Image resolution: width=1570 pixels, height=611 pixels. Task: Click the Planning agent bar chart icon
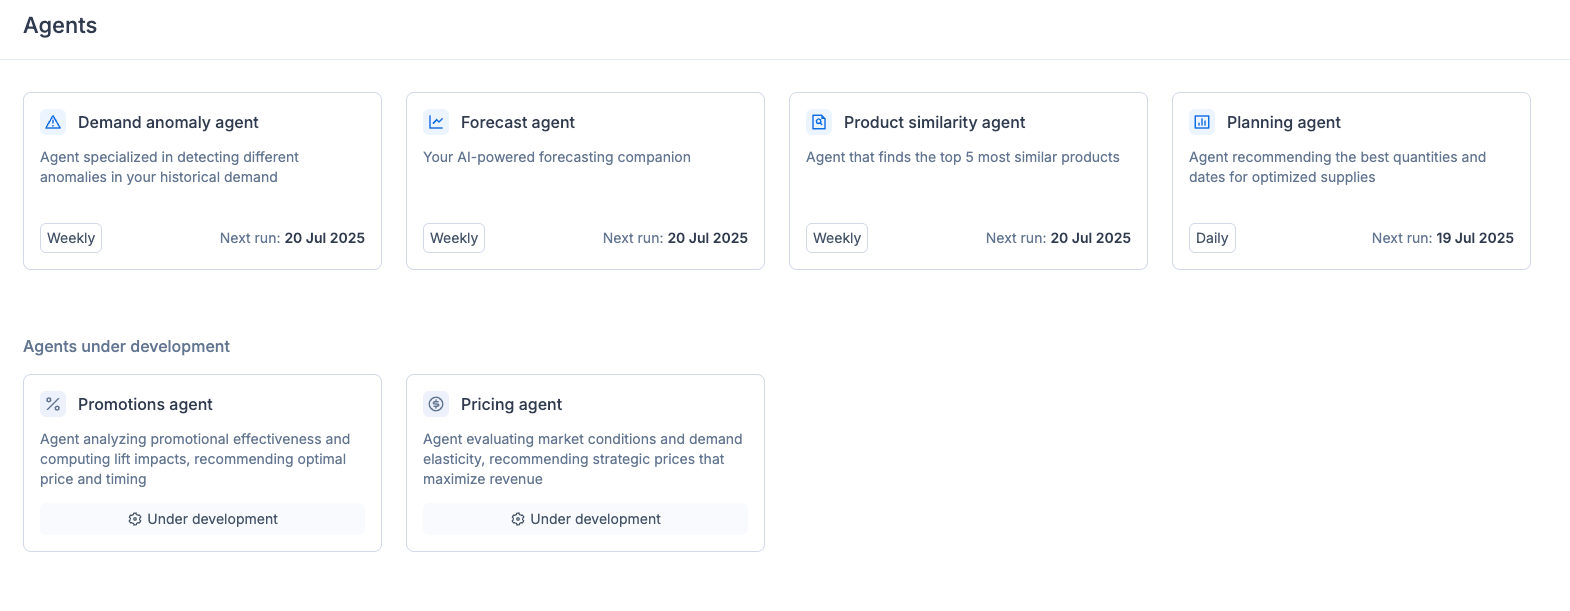1202,122
